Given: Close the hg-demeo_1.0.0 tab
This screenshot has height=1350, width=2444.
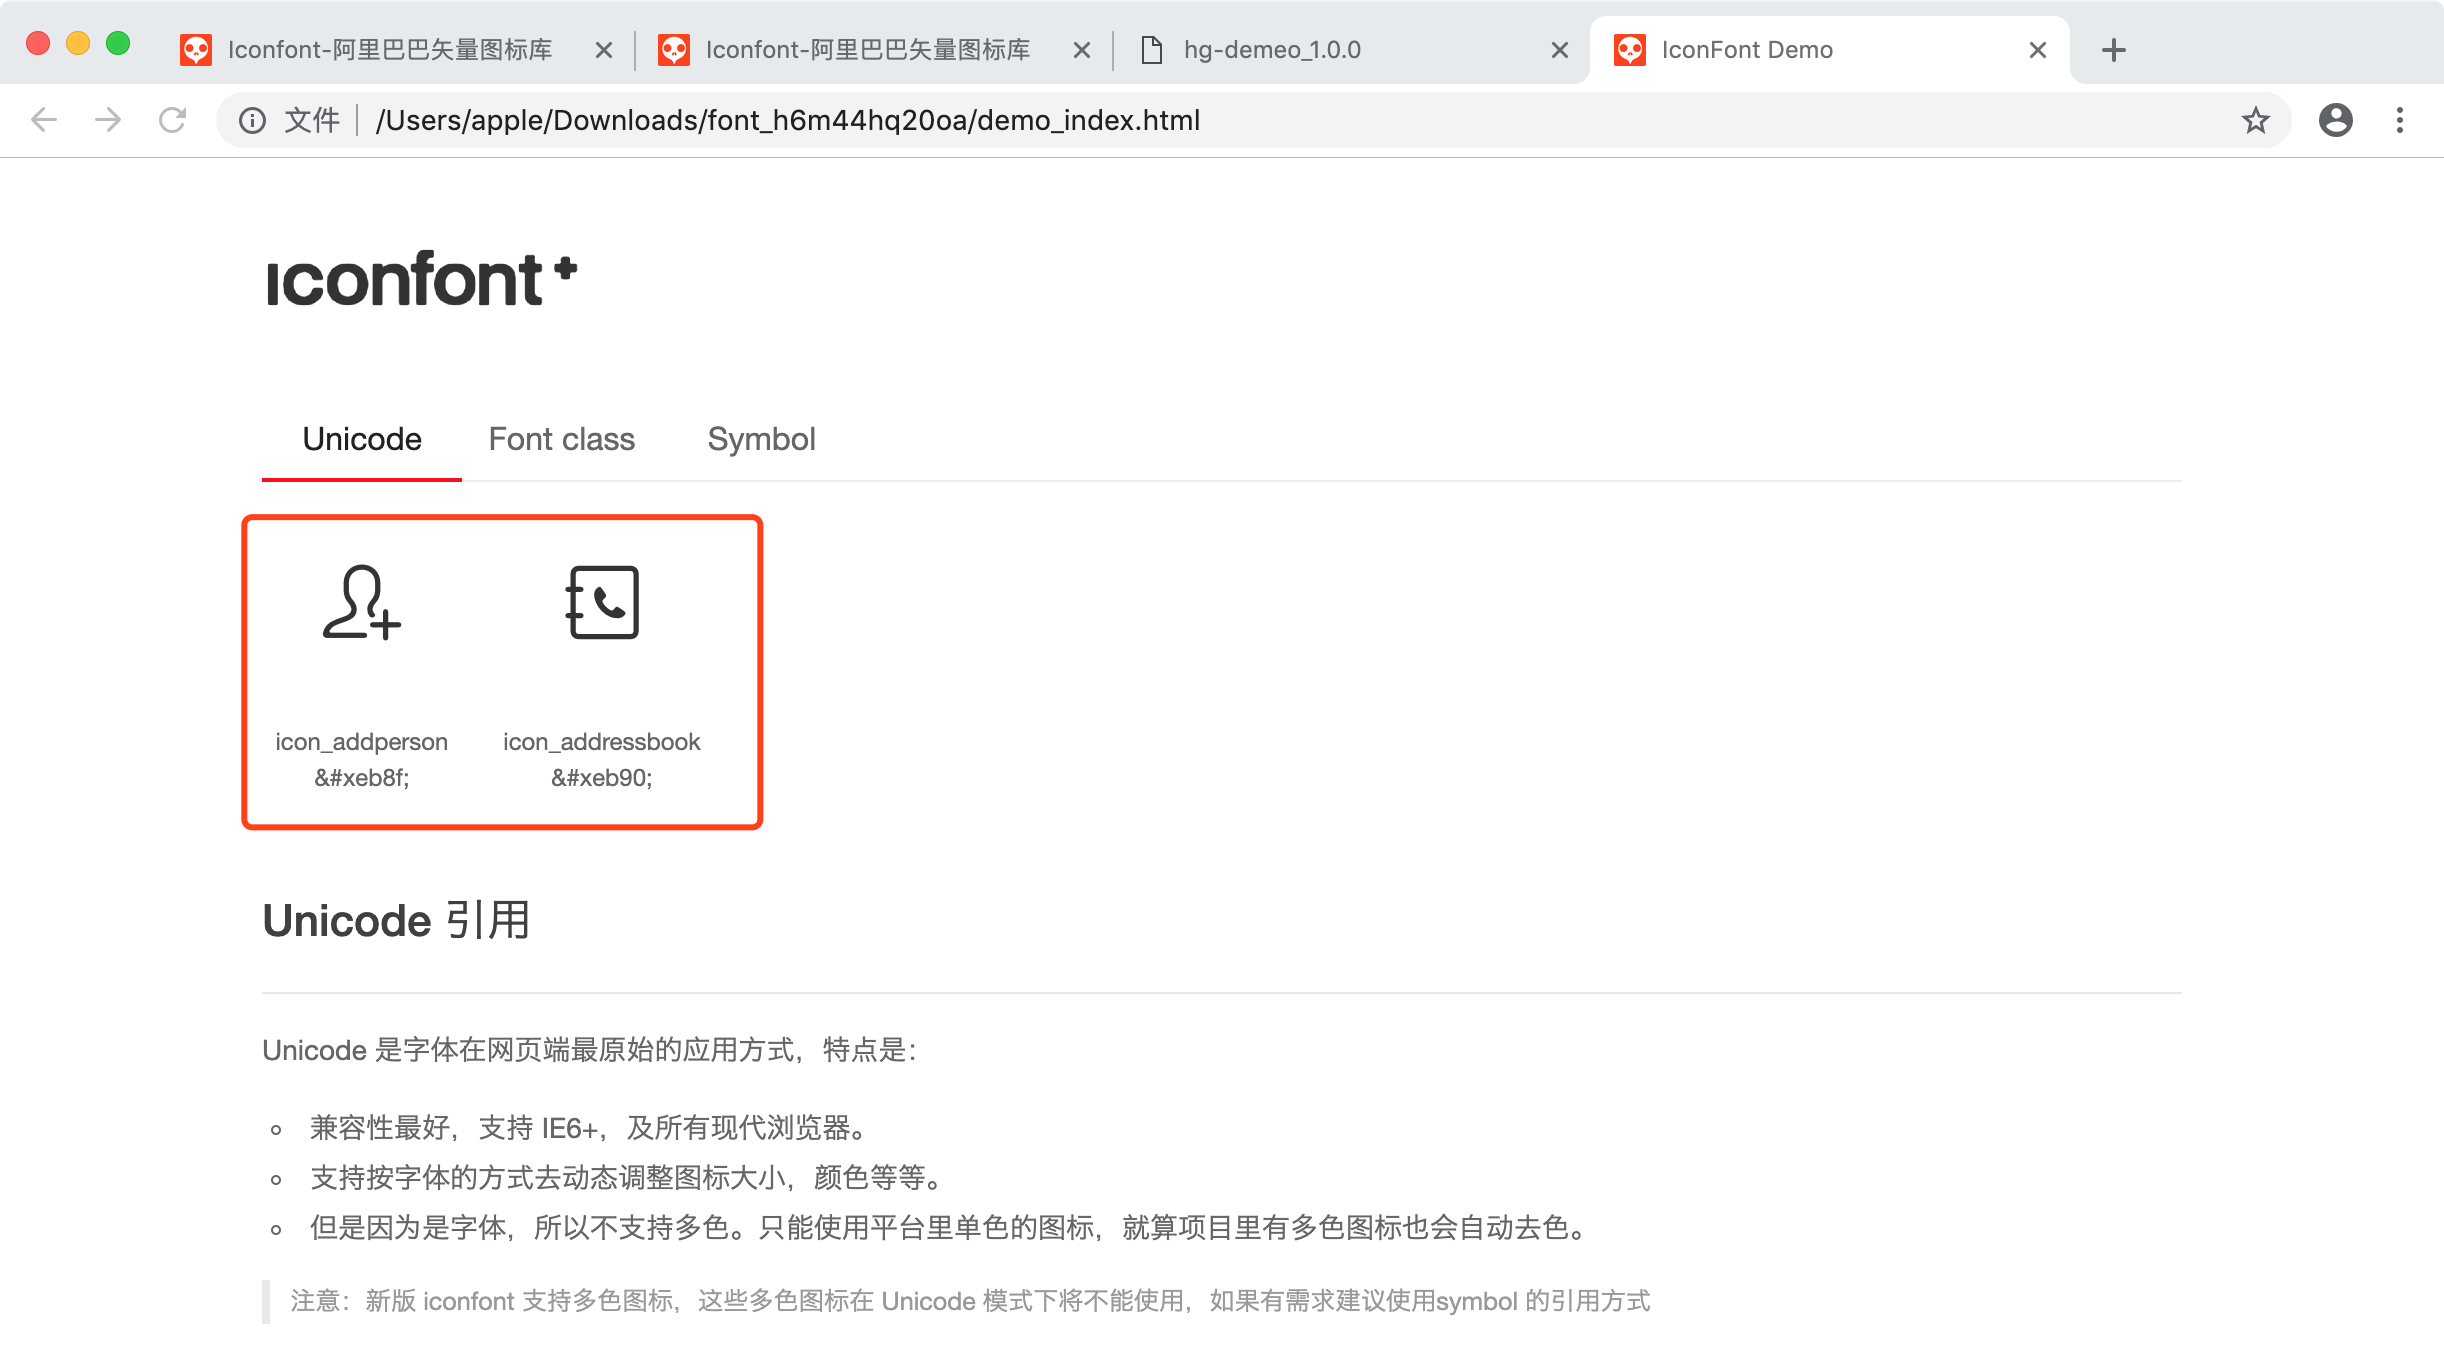Looking at the screenshot, I should (1559, 50).
